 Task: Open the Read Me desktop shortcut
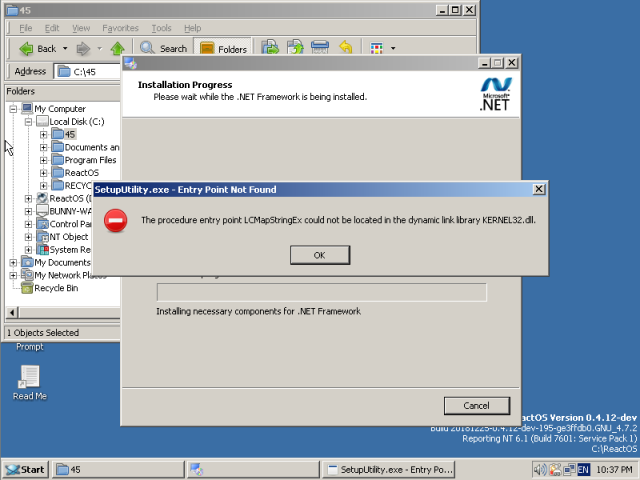pos(29,382)
